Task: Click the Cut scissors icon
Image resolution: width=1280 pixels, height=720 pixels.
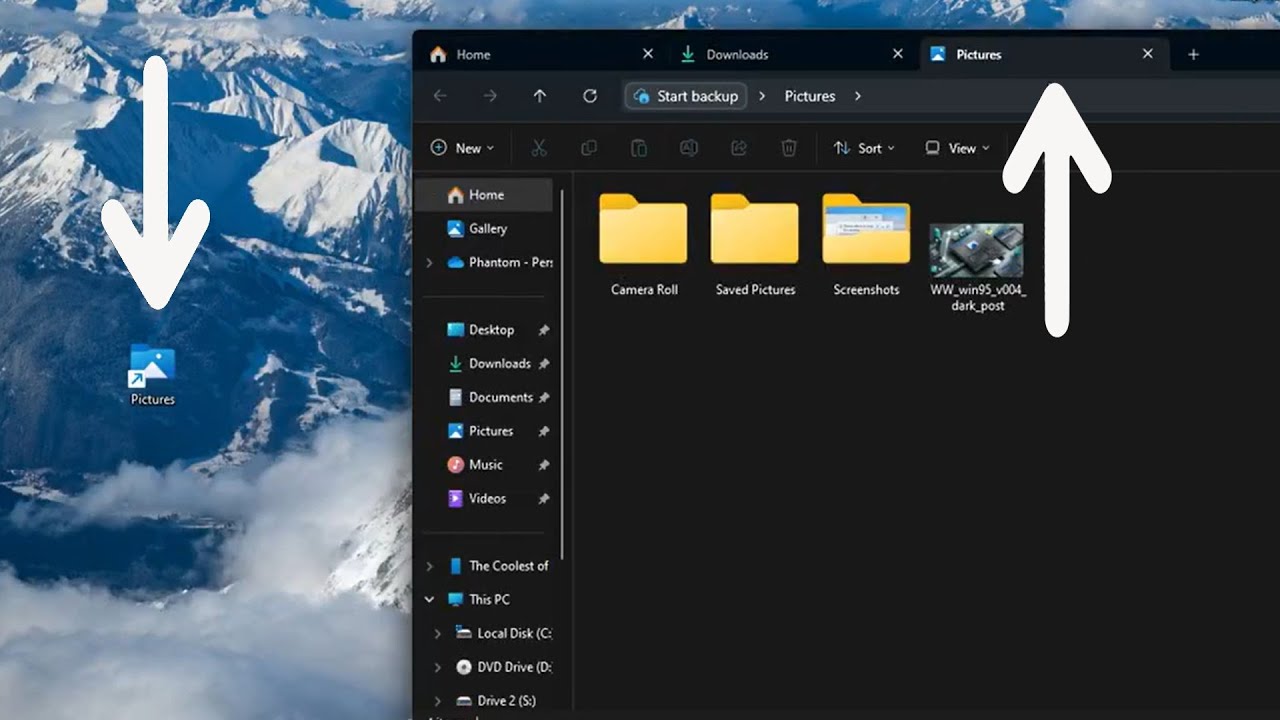Action: [x=539, y=148]
